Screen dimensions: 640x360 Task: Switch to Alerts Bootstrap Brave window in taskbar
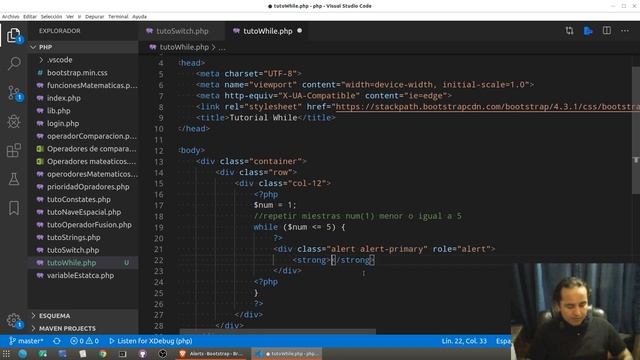pos(211,354)
